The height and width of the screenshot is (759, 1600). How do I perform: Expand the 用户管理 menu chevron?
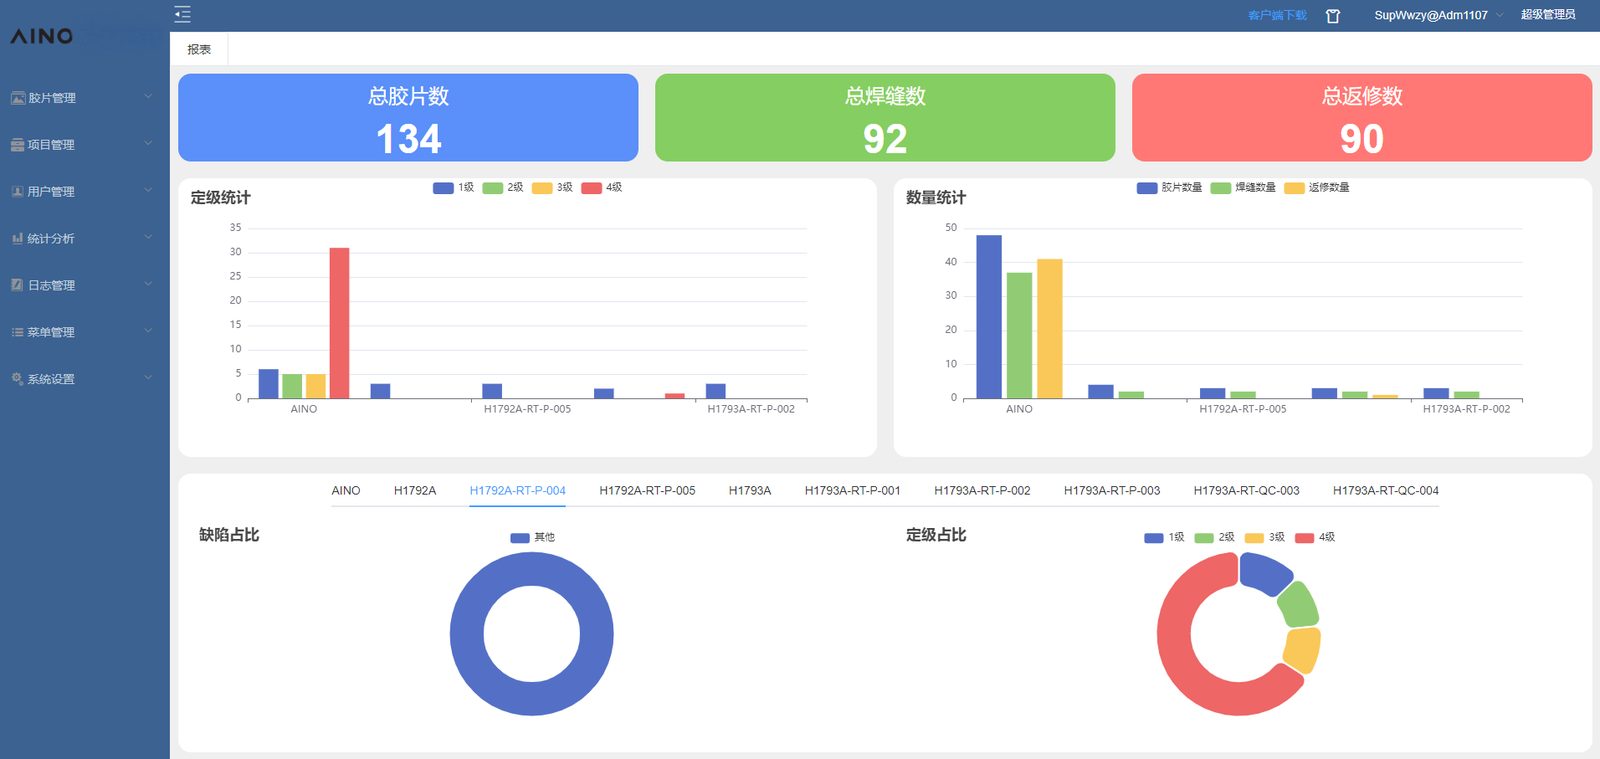click(148, 191)
